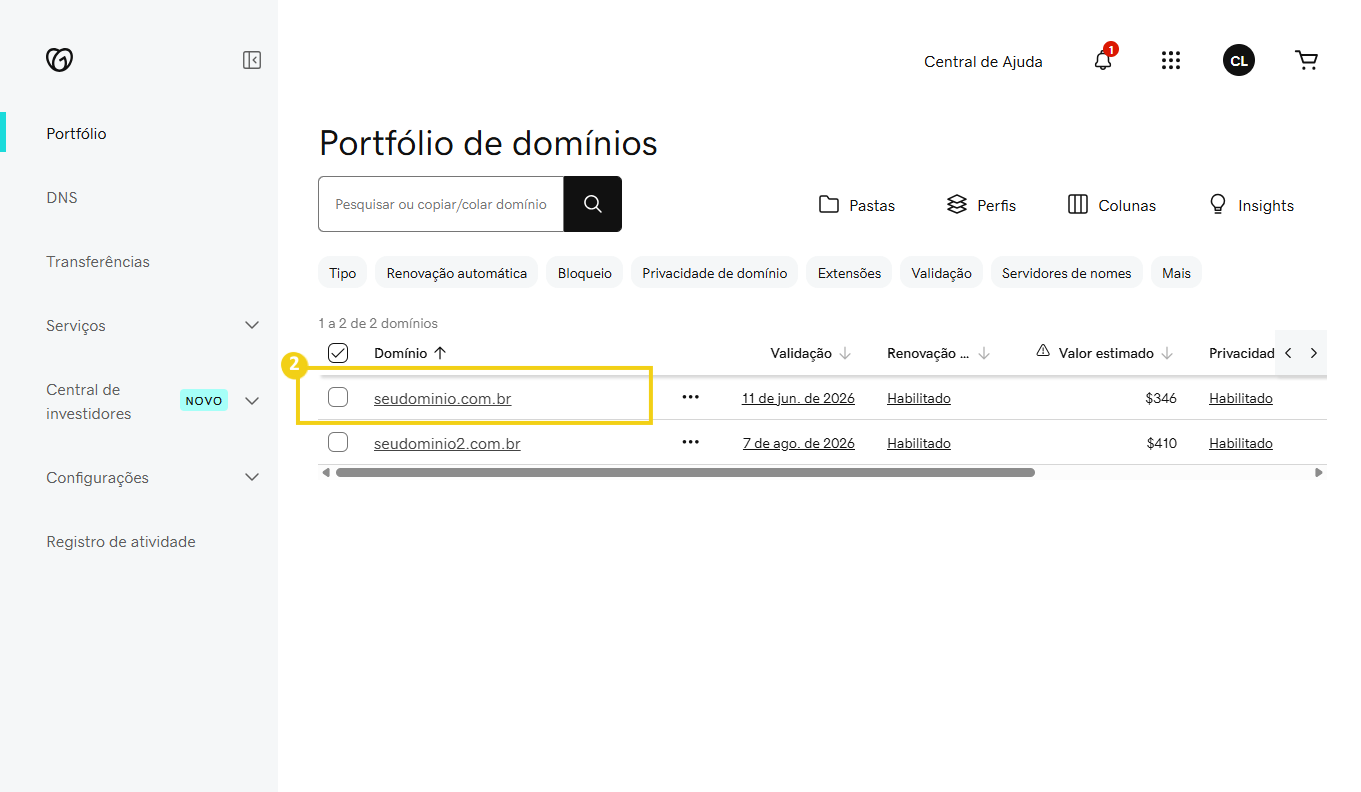The image size is (1361, 792).
Task: Open the shopping cart
Action: [x=1306, y=60]
